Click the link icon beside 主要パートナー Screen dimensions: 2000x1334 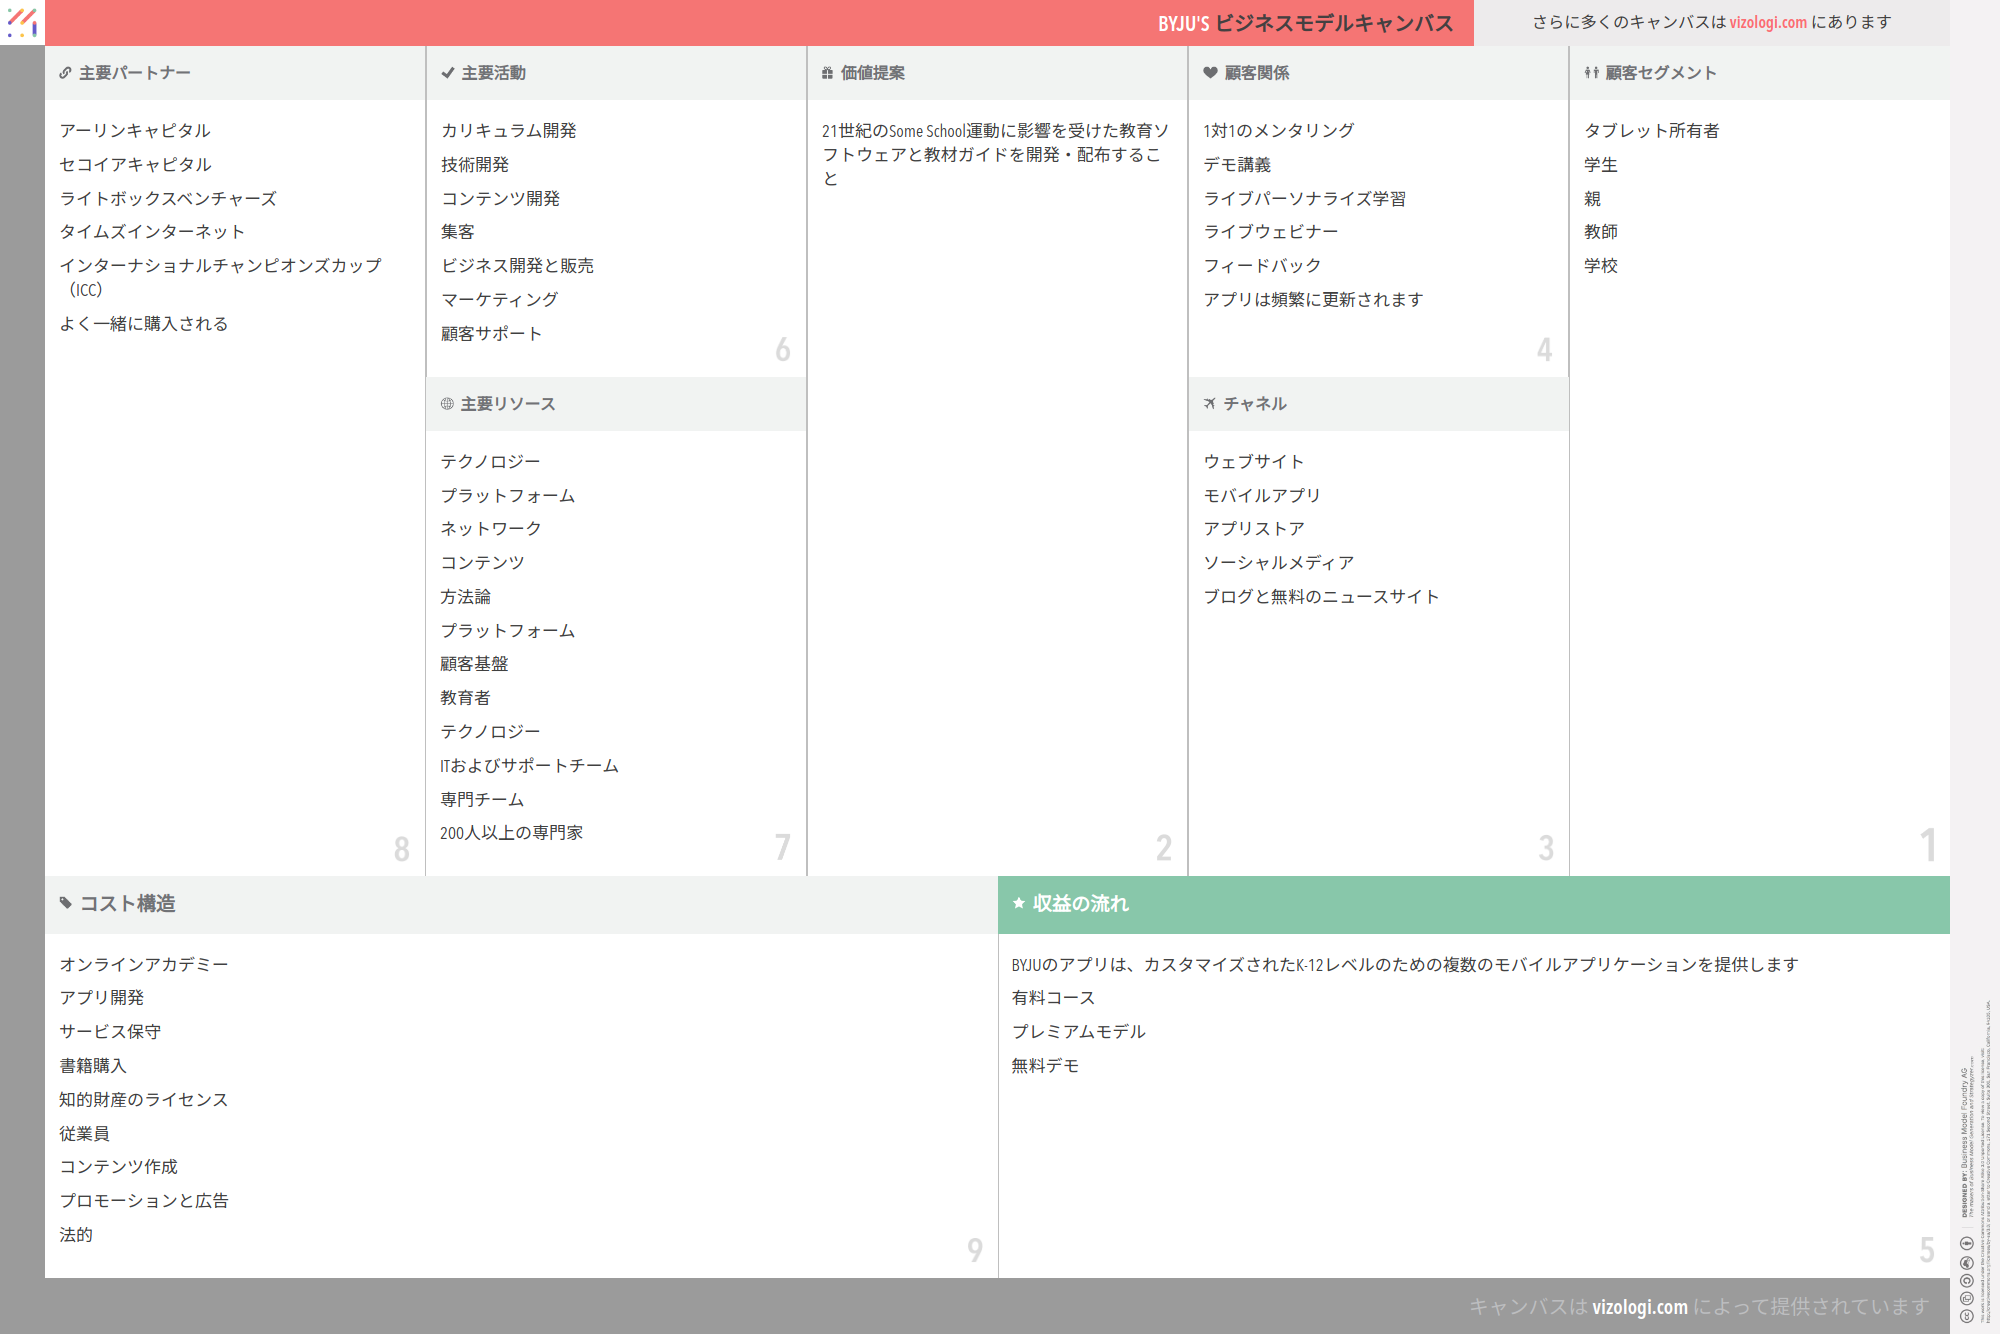[65, 73]
